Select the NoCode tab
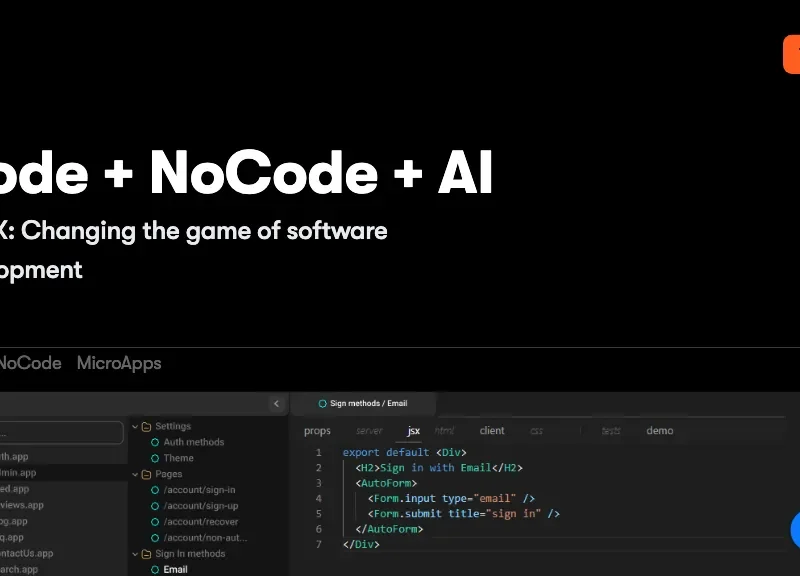This screenshot has width=800, height=576. pos(30,363)
